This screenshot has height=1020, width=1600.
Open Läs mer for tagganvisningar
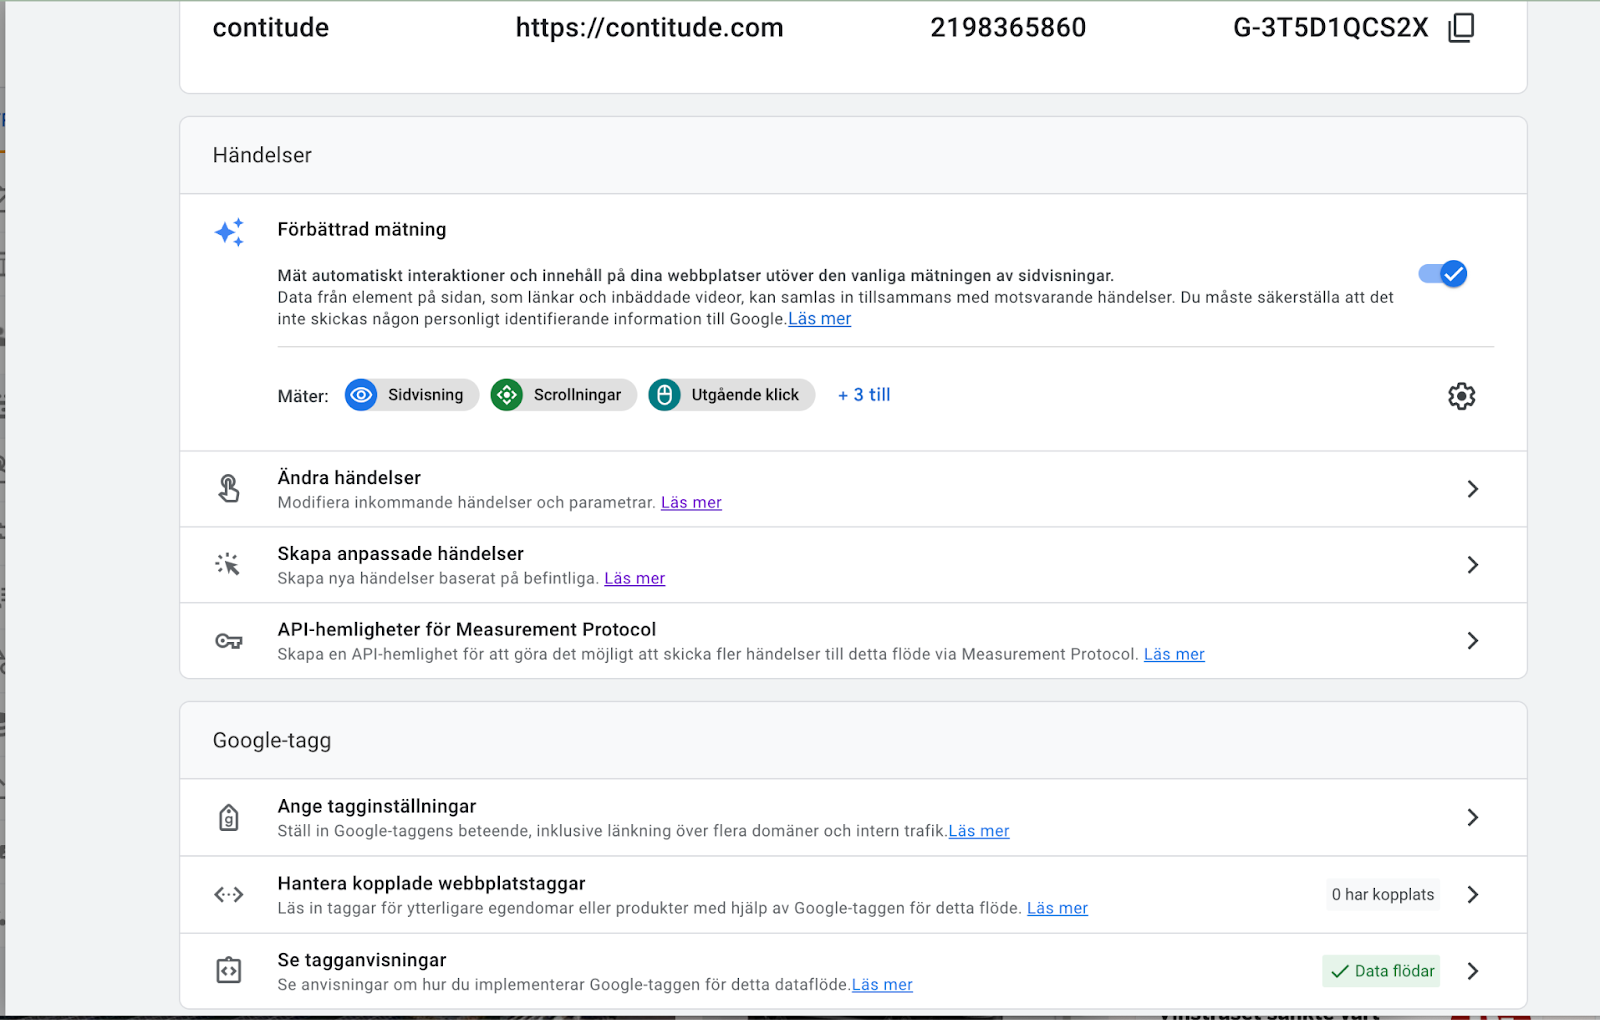point(882,985)
